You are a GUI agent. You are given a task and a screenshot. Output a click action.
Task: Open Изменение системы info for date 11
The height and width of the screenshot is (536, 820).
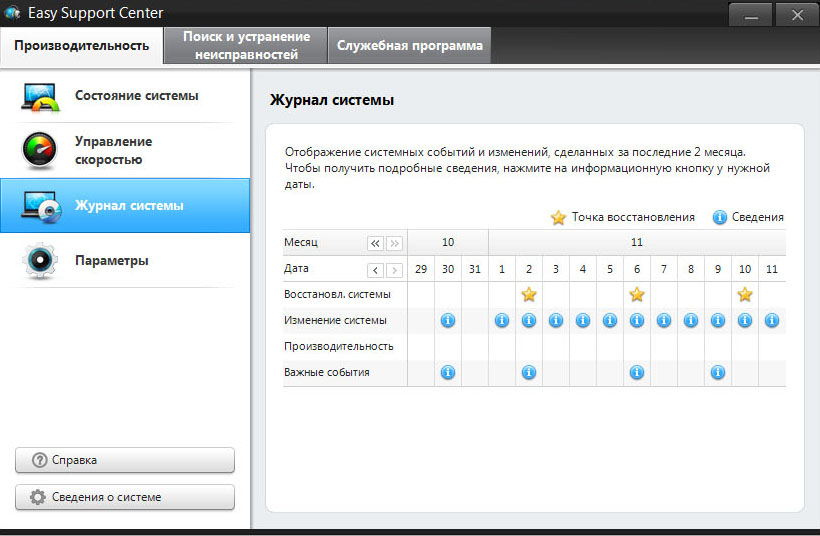tap(772, 320)
